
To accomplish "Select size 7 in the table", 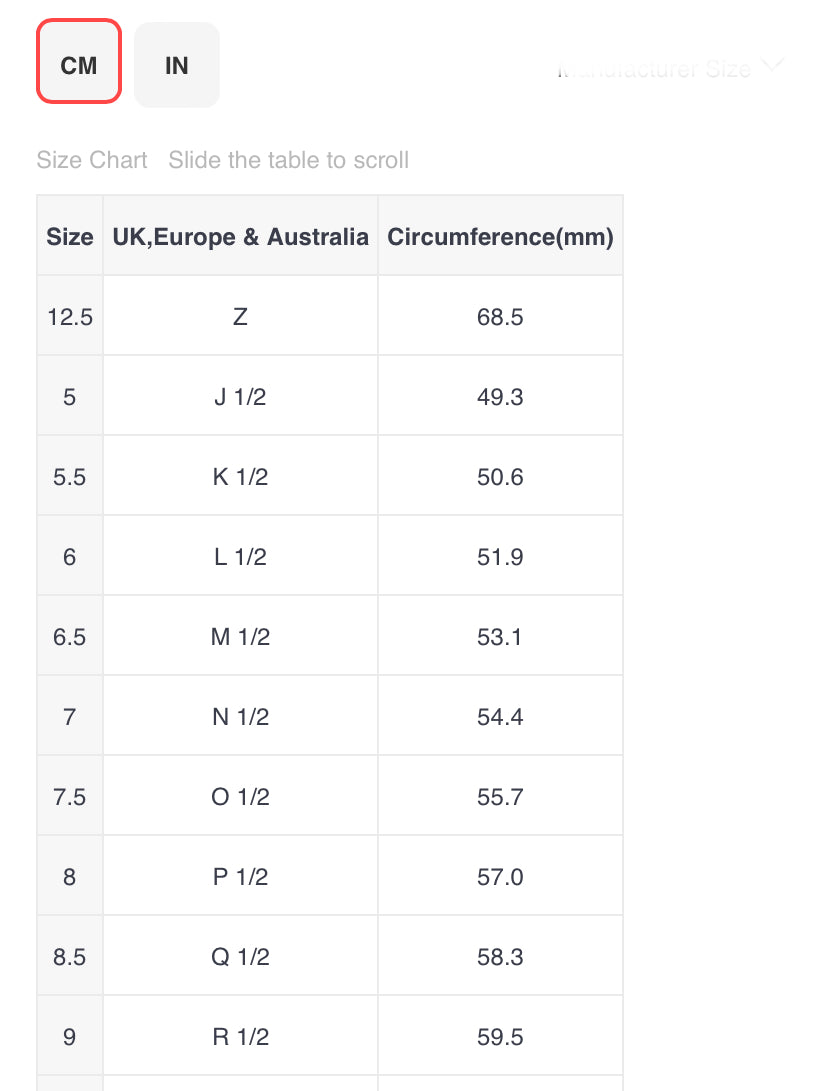I will [70, 717].
